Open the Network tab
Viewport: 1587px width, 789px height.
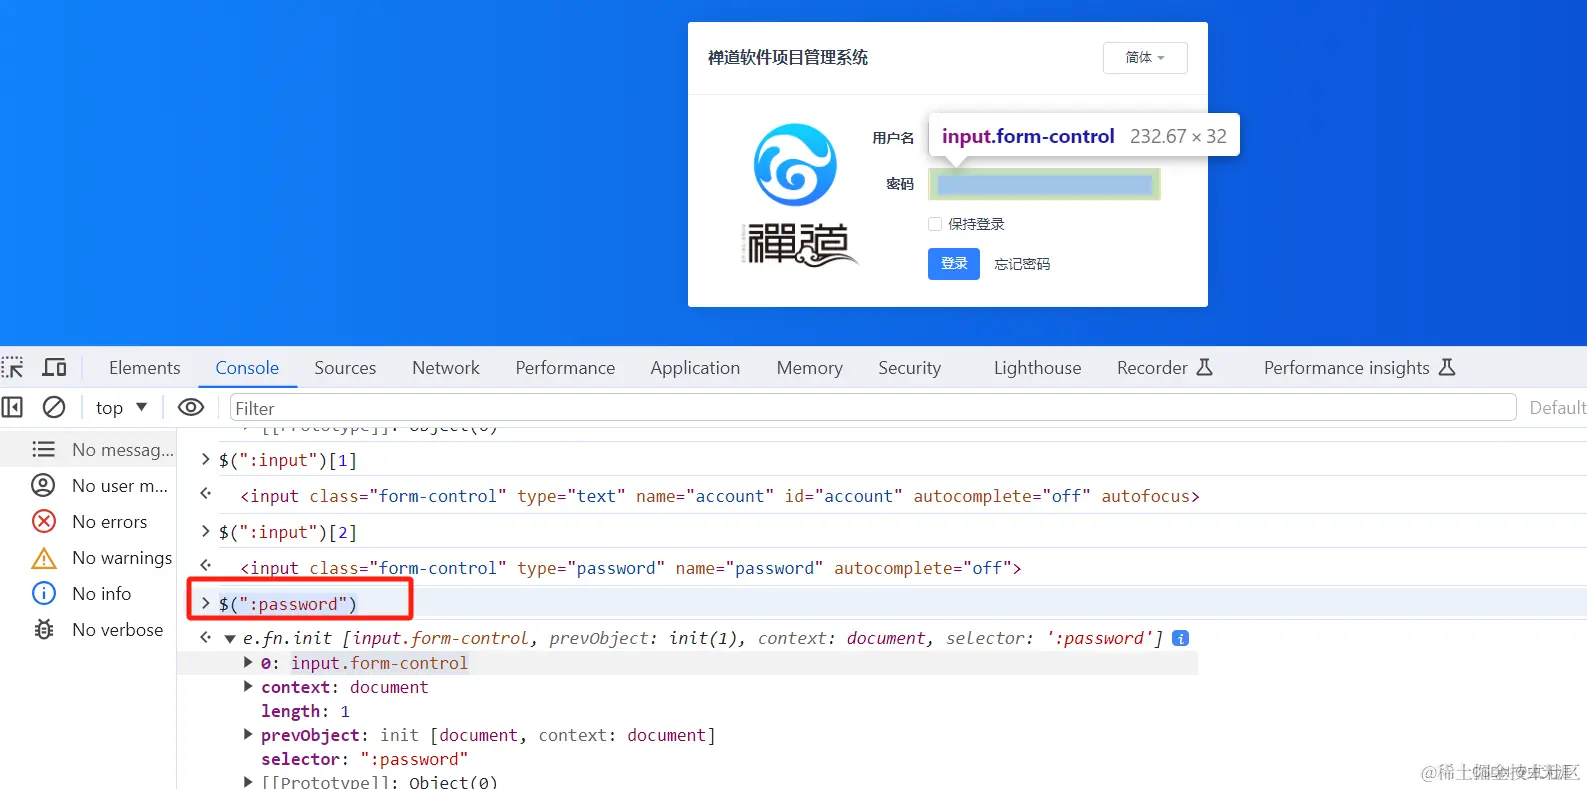446,367
